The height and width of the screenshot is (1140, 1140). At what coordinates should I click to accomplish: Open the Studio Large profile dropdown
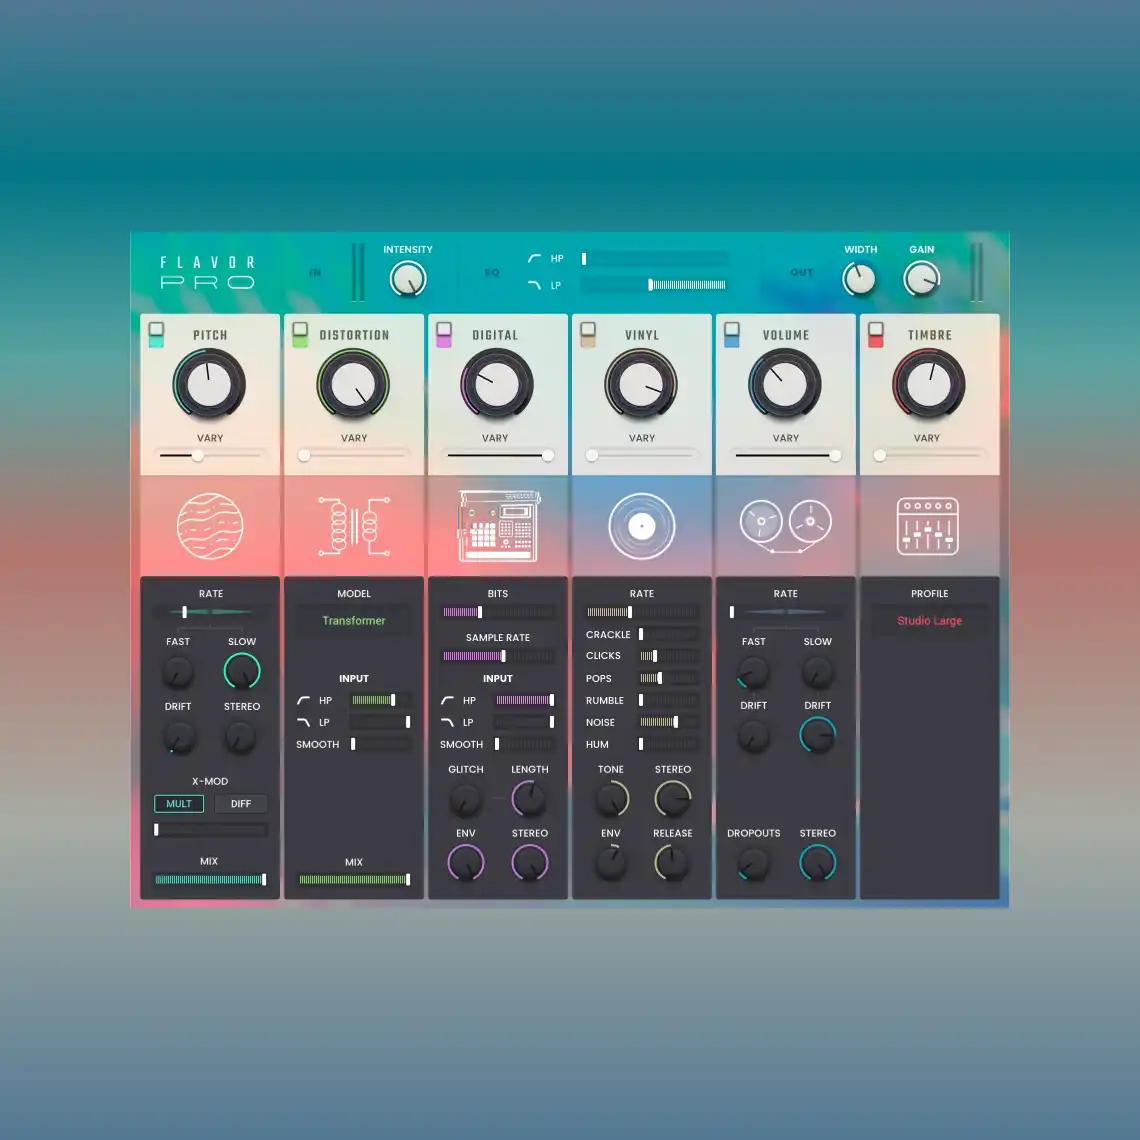click(929, 621)
